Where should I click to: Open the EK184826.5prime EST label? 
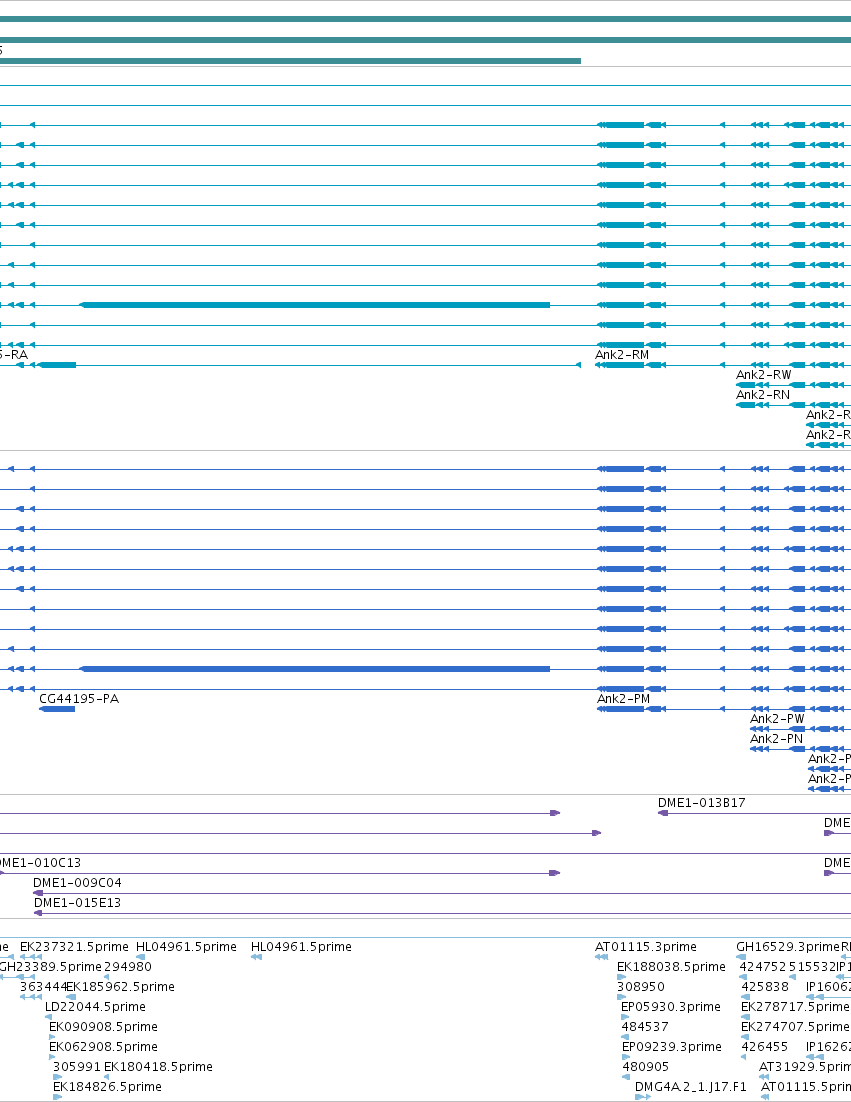coord(108,1087)
